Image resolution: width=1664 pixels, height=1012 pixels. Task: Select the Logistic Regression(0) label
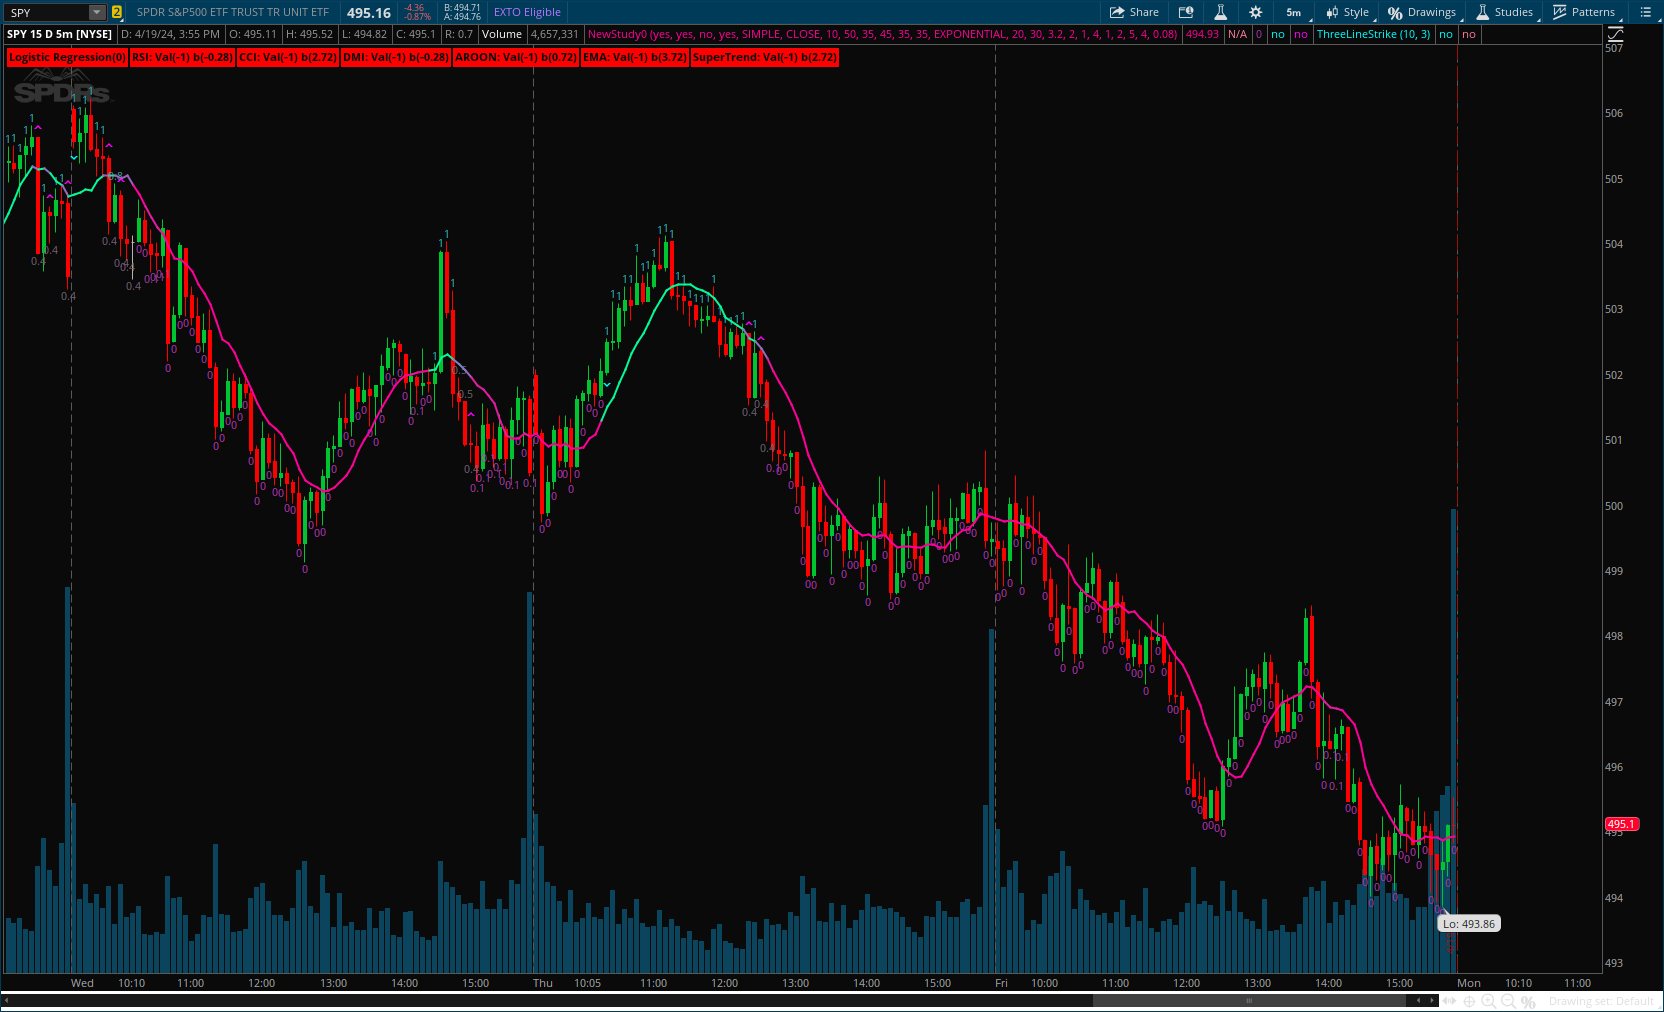pyautogui.click(x=67, y=57)
